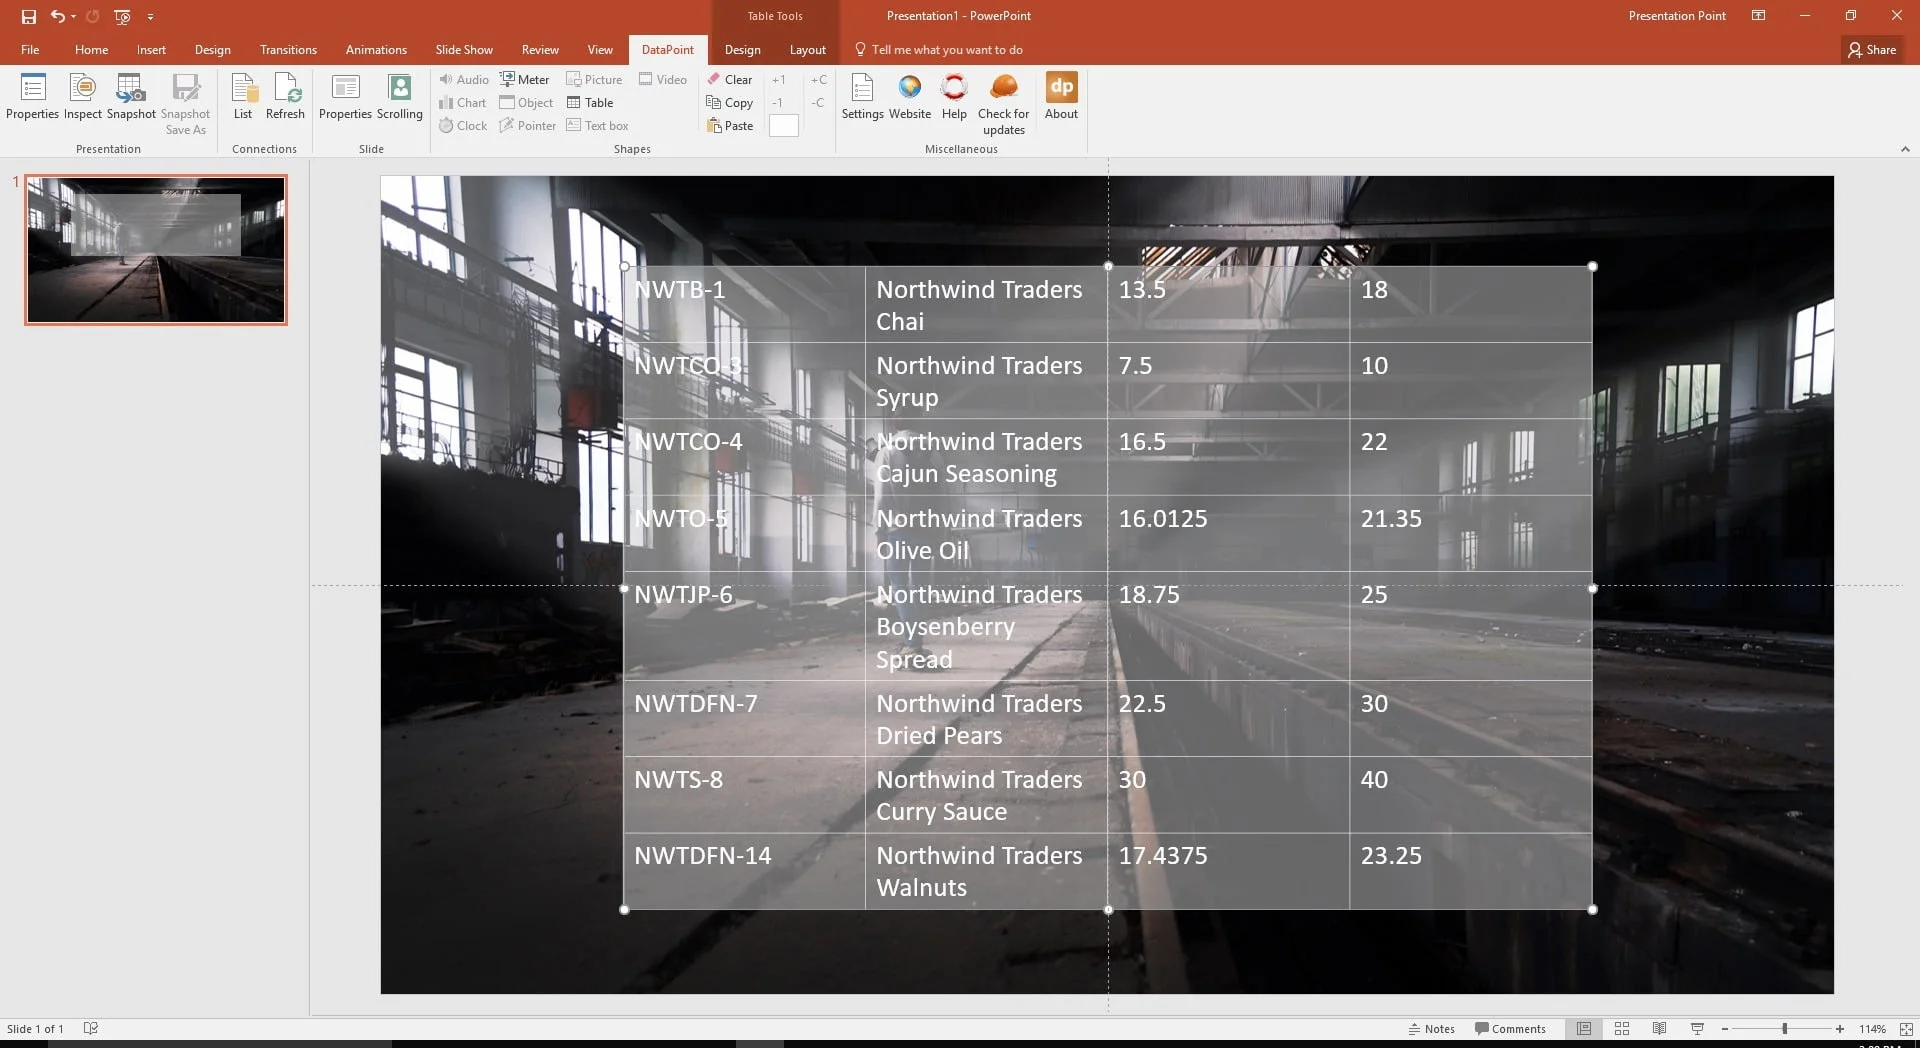Add a Clock shape
Viewport: 1920px width, 1048px height.
(x=463, y=125)
